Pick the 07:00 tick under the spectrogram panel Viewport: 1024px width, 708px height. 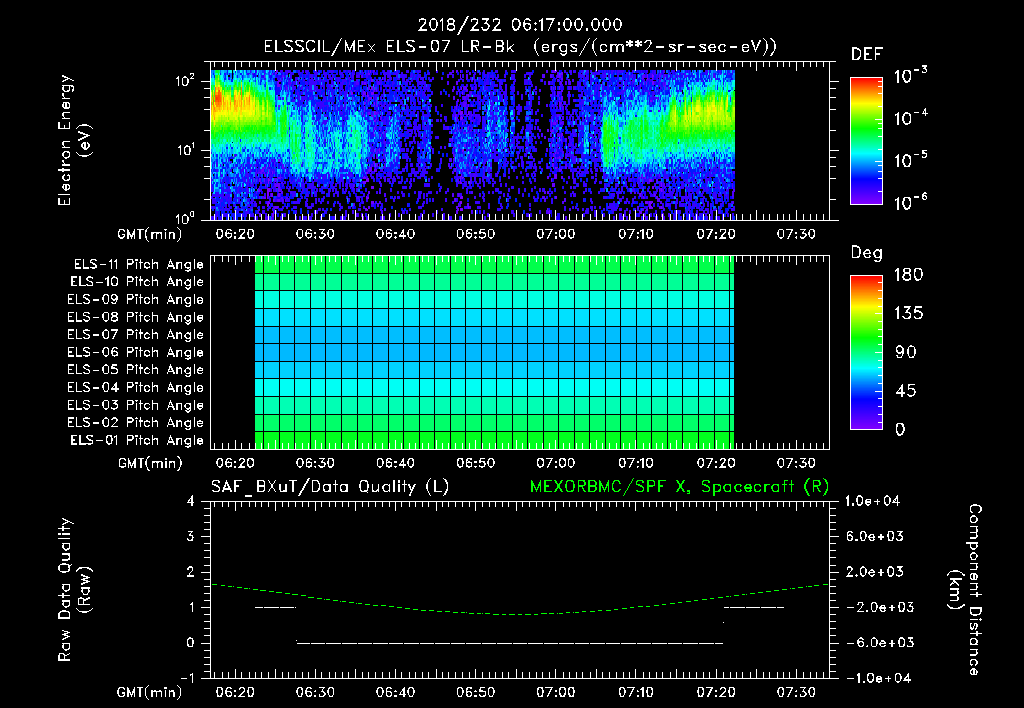(556, 234)
